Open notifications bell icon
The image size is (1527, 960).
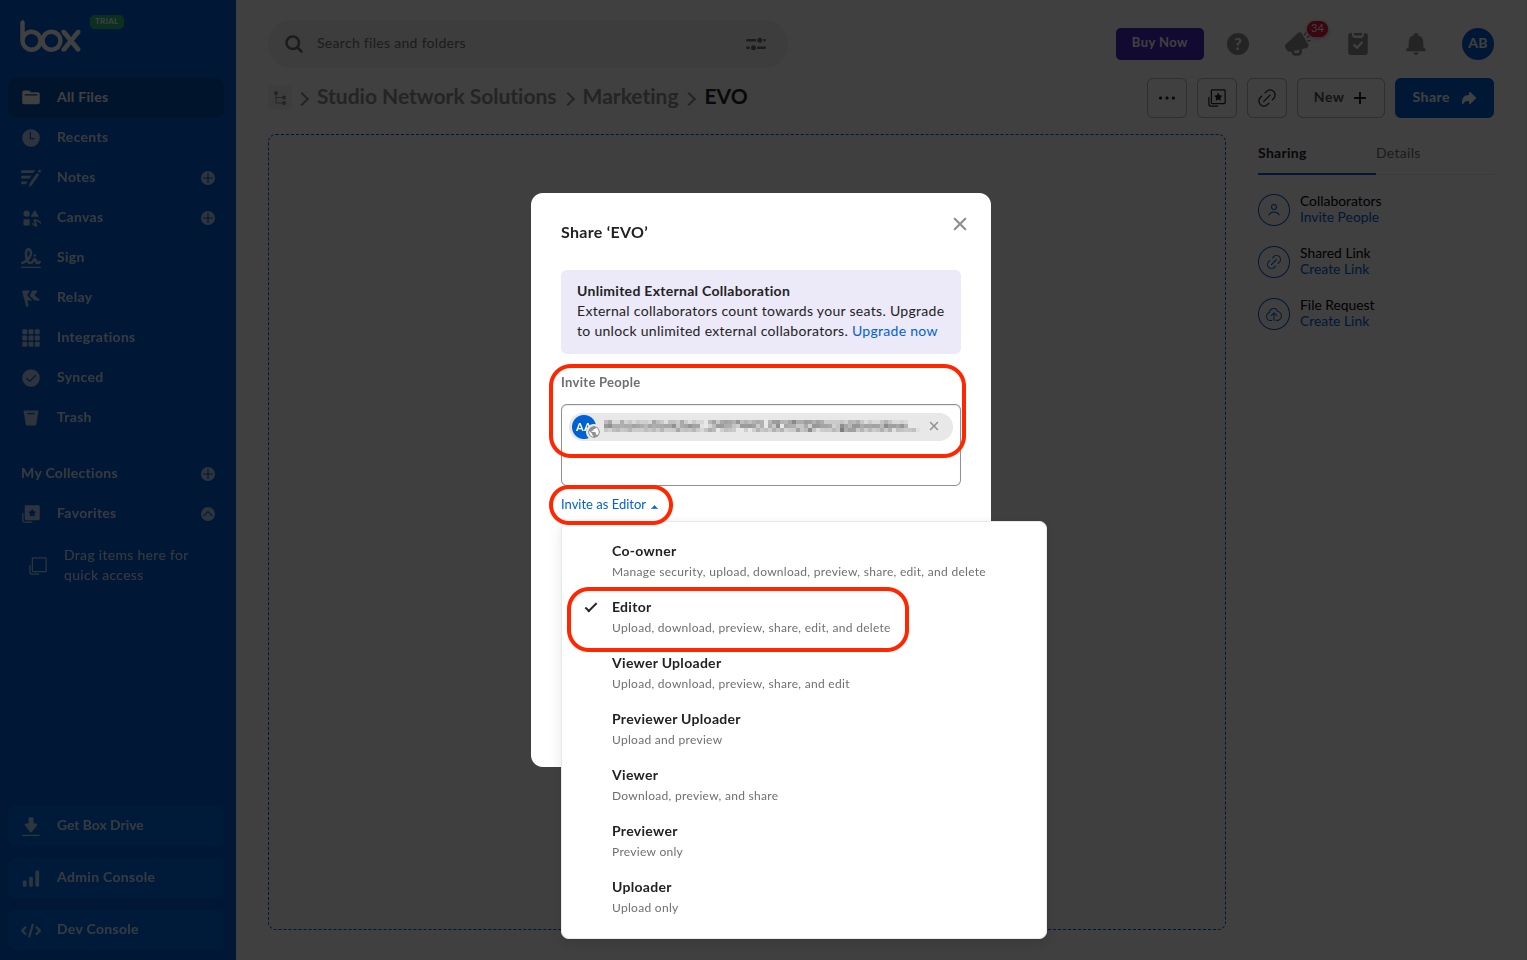tap(1416, 44)
